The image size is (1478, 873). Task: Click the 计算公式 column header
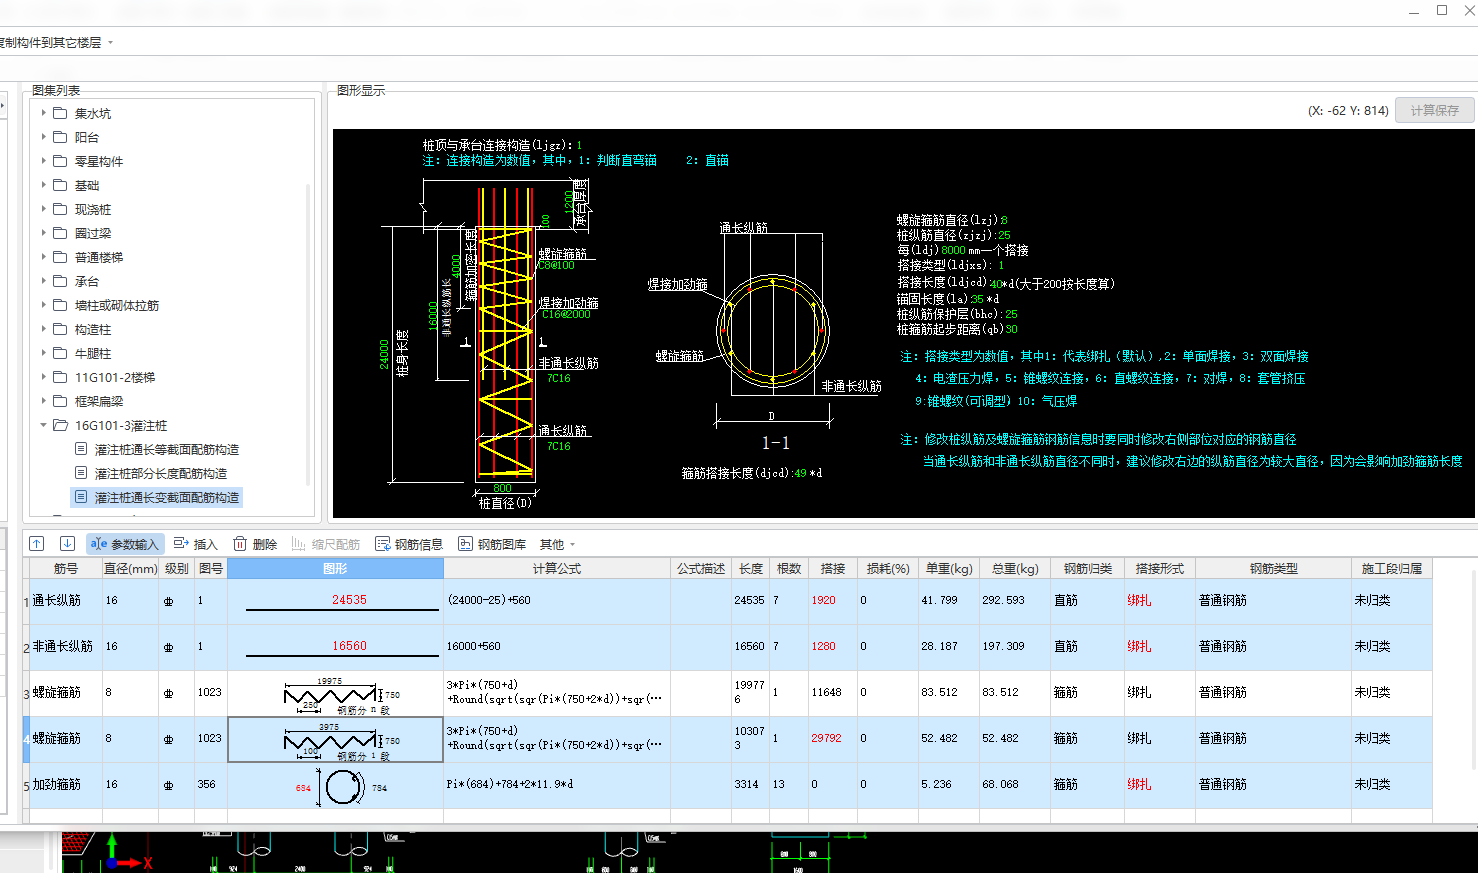point(557,568)
